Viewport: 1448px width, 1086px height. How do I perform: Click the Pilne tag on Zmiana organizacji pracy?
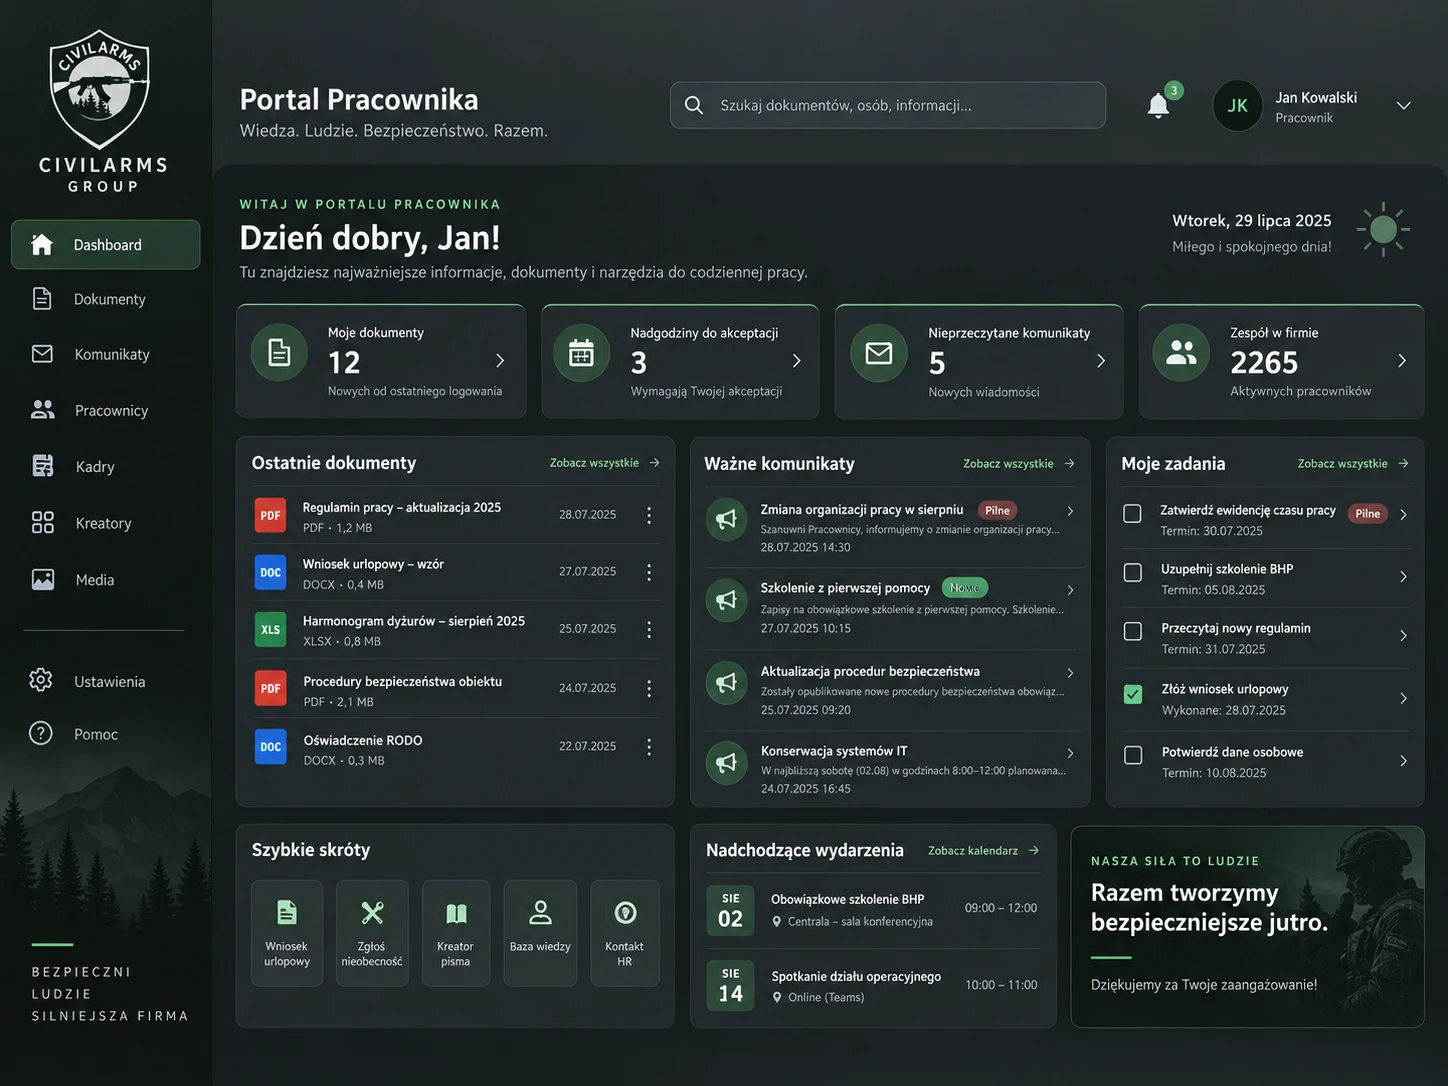997,510
